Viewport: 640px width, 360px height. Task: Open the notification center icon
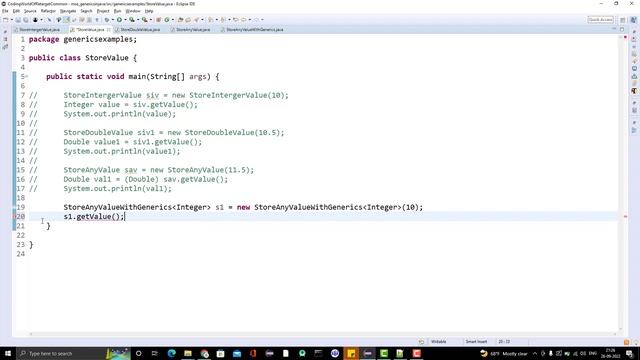click(x=630, y=353)
